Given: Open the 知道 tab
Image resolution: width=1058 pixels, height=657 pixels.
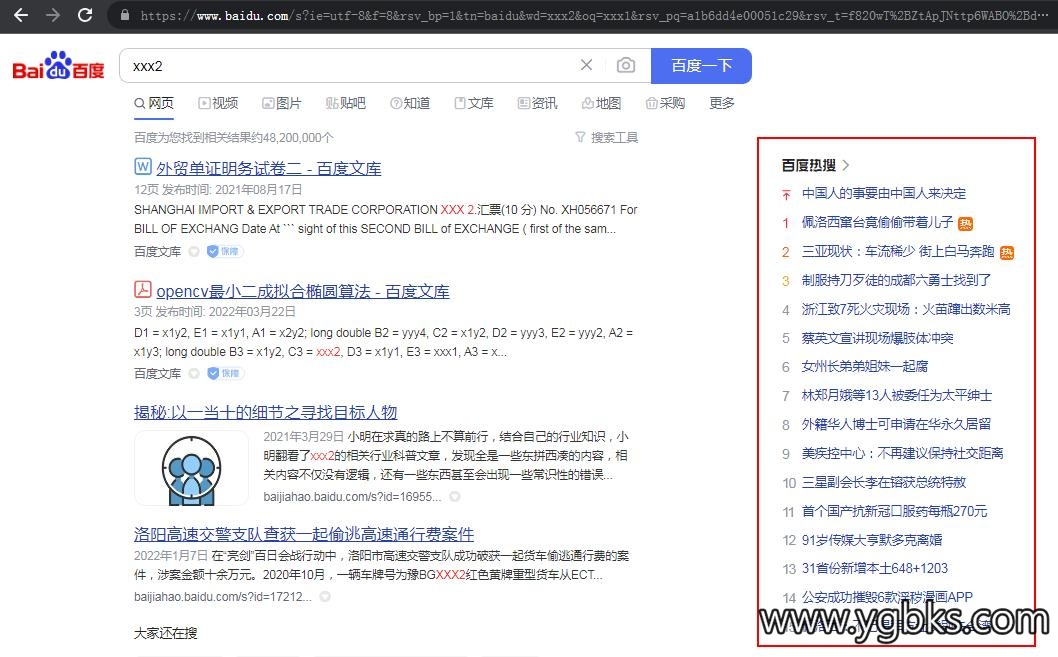Looking at the screenshot, I should coord(410,103).
